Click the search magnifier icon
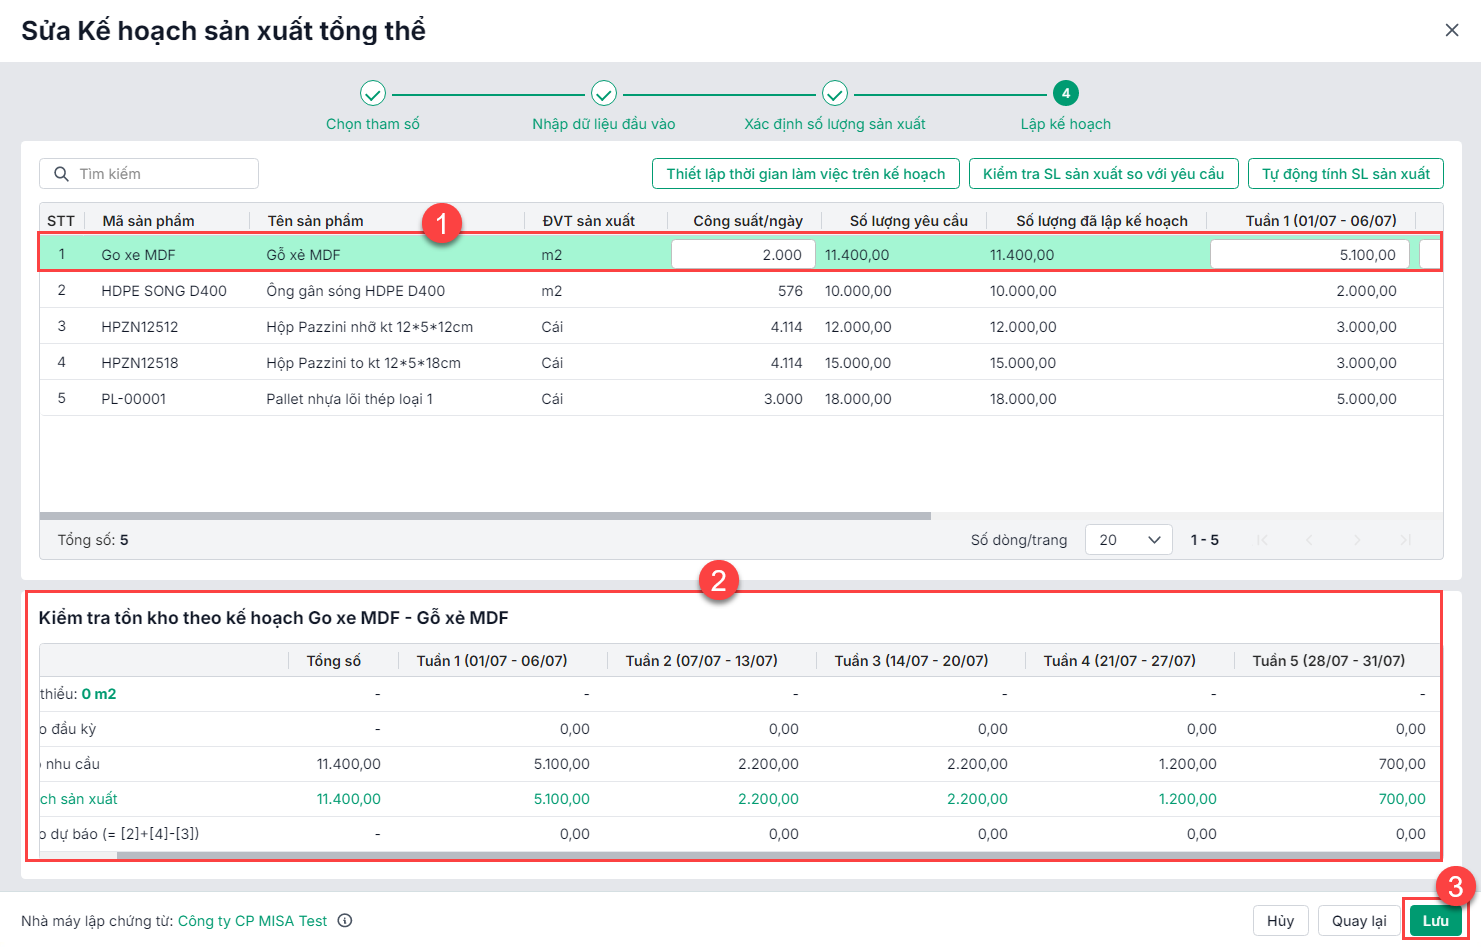 (x=61, y=174)
